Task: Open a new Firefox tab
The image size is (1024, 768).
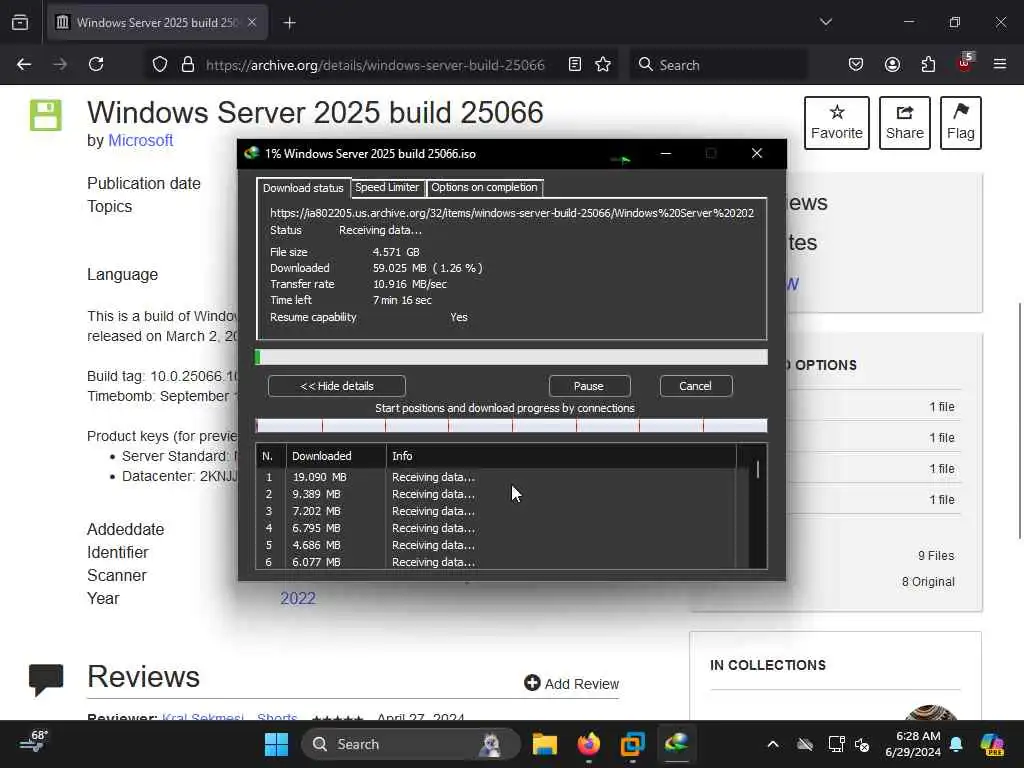Action: click(x=289, y=23)
